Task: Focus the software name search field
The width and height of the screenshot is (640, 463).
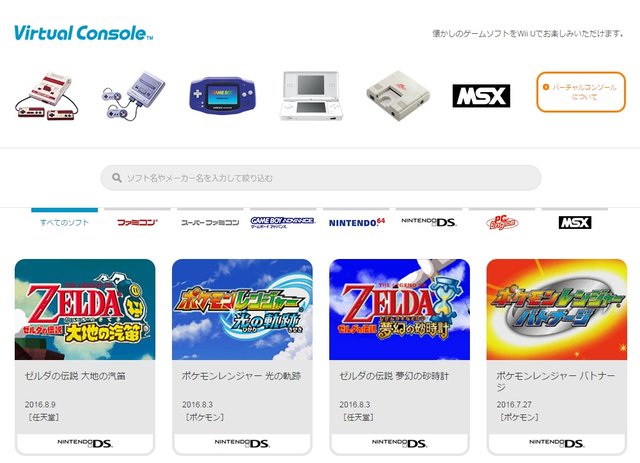Action: pyautogui.click(x=321, y=178)
